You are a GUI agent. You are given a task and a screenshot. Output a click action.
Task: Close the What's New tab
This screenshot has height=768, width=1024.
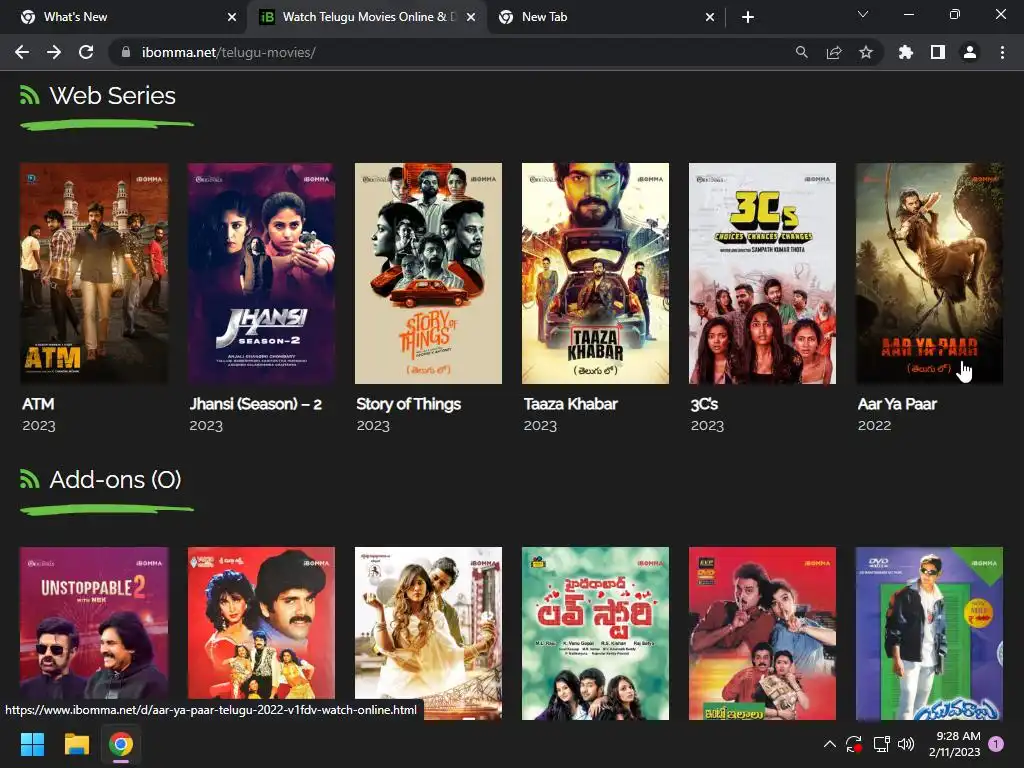pyautogui.click(x=232, y=17)
